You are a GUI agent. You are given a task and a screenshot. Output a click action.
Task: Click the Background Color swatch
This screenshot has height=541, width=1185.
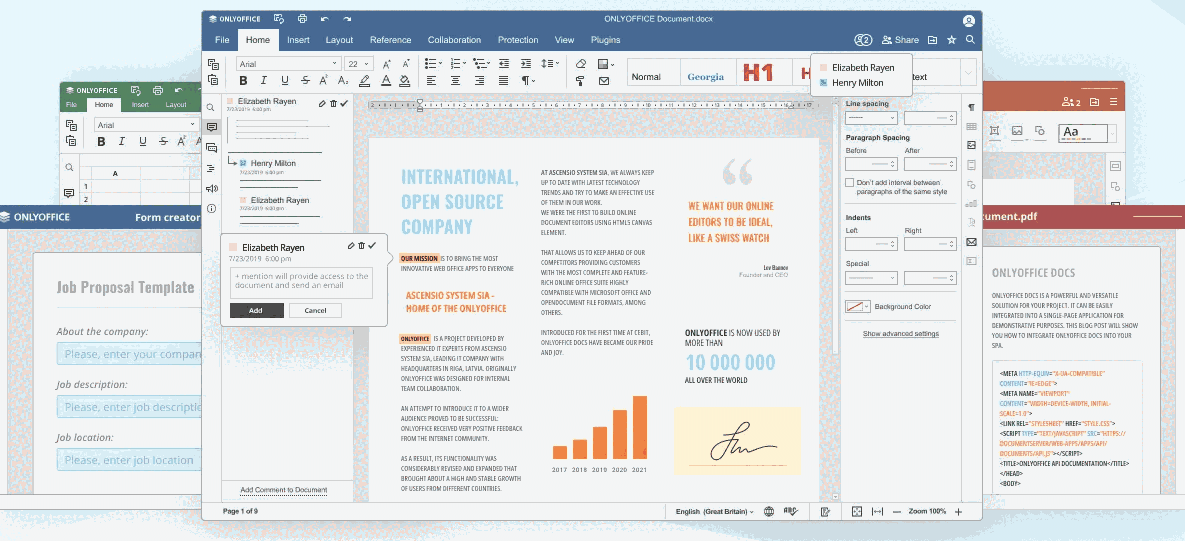click(856, 307)
